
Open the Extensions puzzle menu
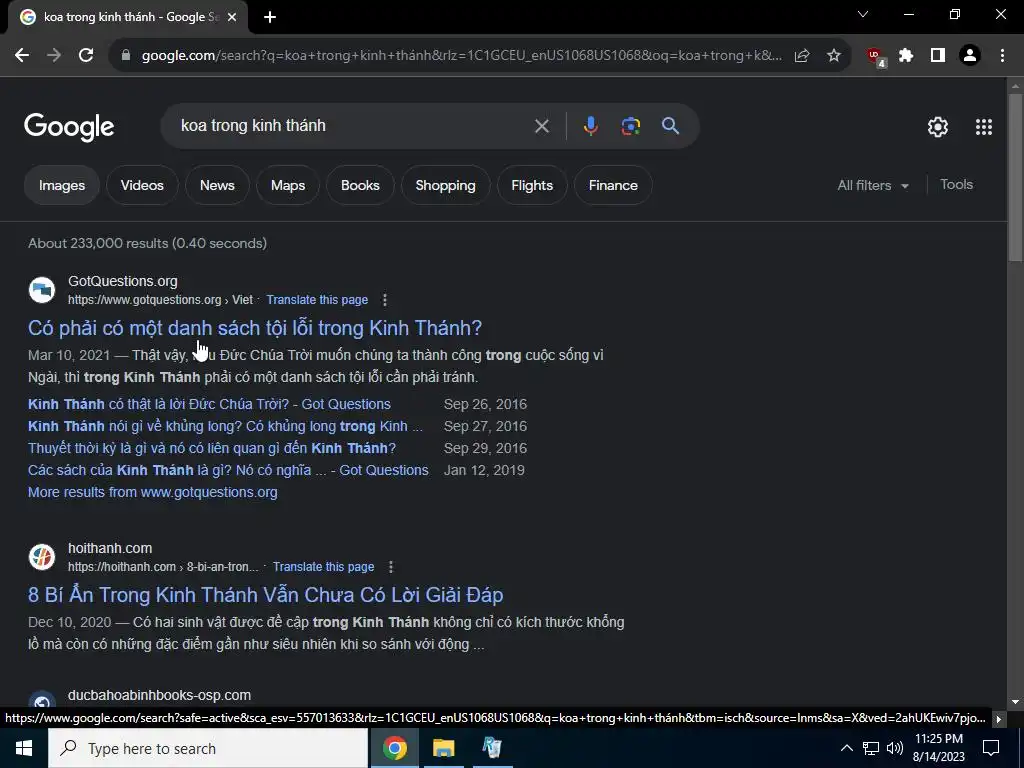906,56
